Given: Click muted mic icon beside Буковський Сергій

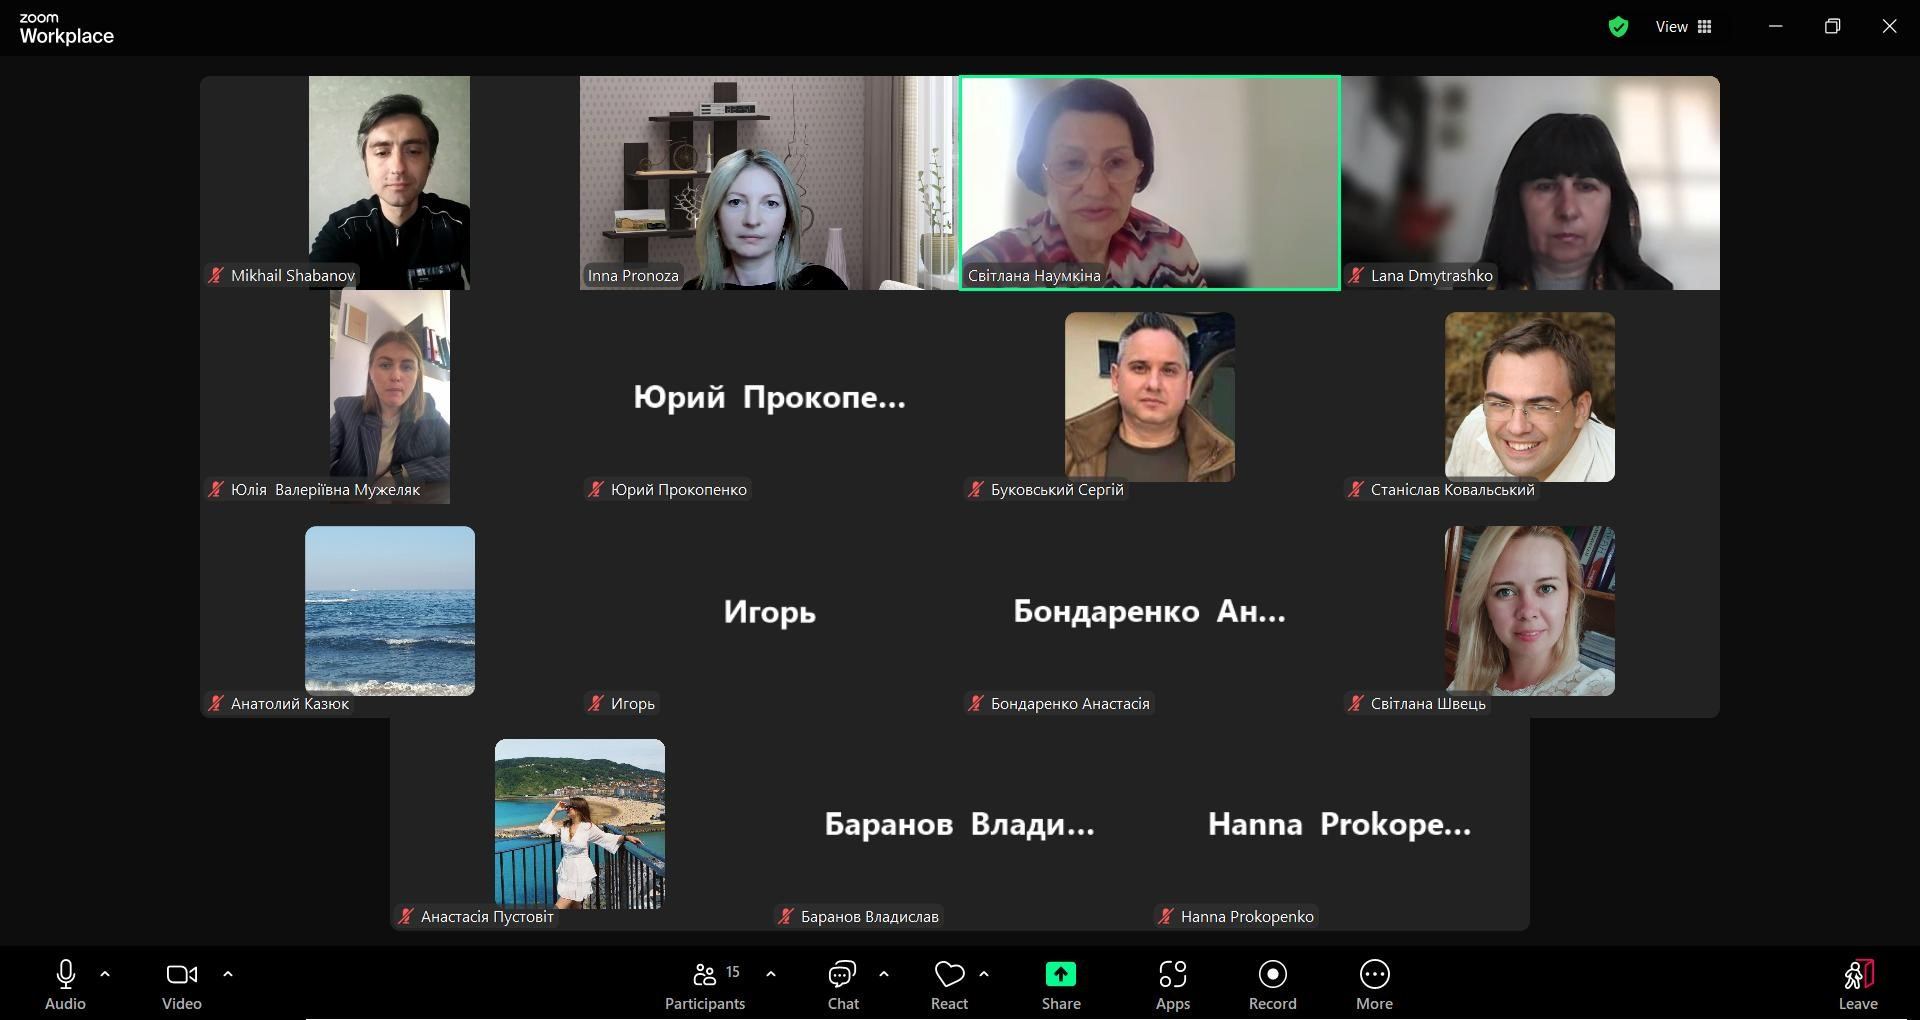Looking at the screenshot, I should pyautogui.click(x=975, y=490).
